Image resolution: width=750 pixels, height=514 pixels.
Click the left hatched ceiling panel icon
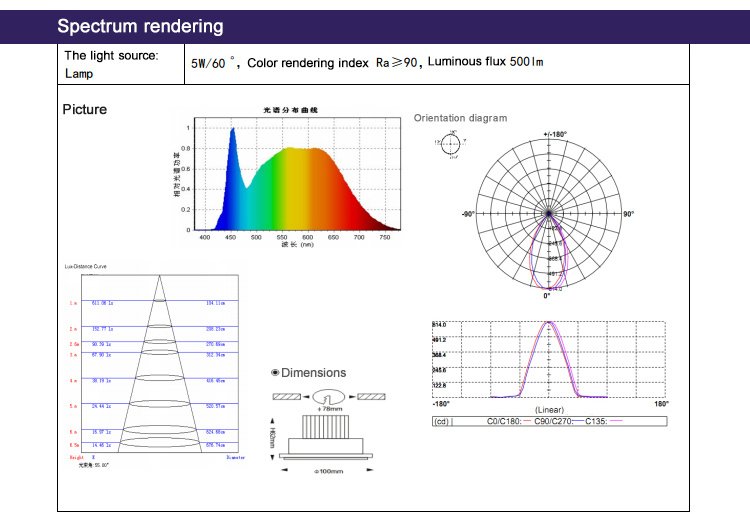tap(287, 396)
